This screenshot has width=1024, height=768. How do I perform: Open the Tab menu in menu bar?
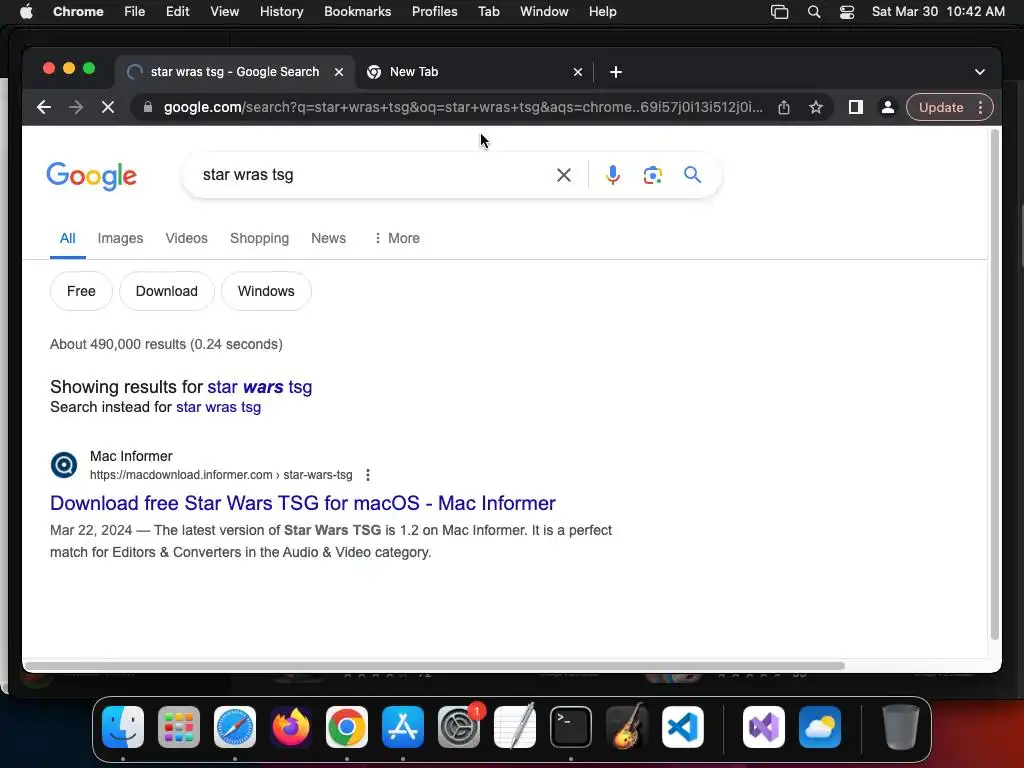point(488,12)
